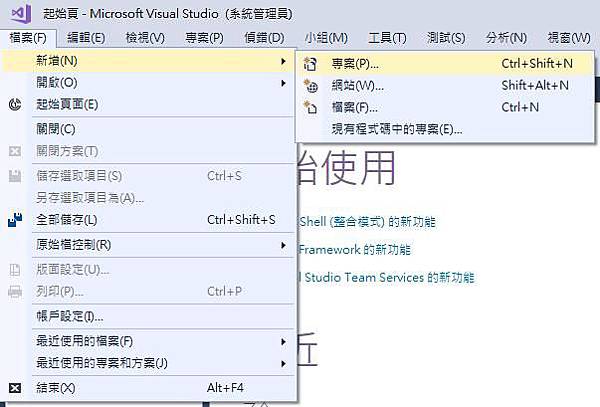Open the 編輯(E) menu
600x407 pixels.
coord(86,38)
